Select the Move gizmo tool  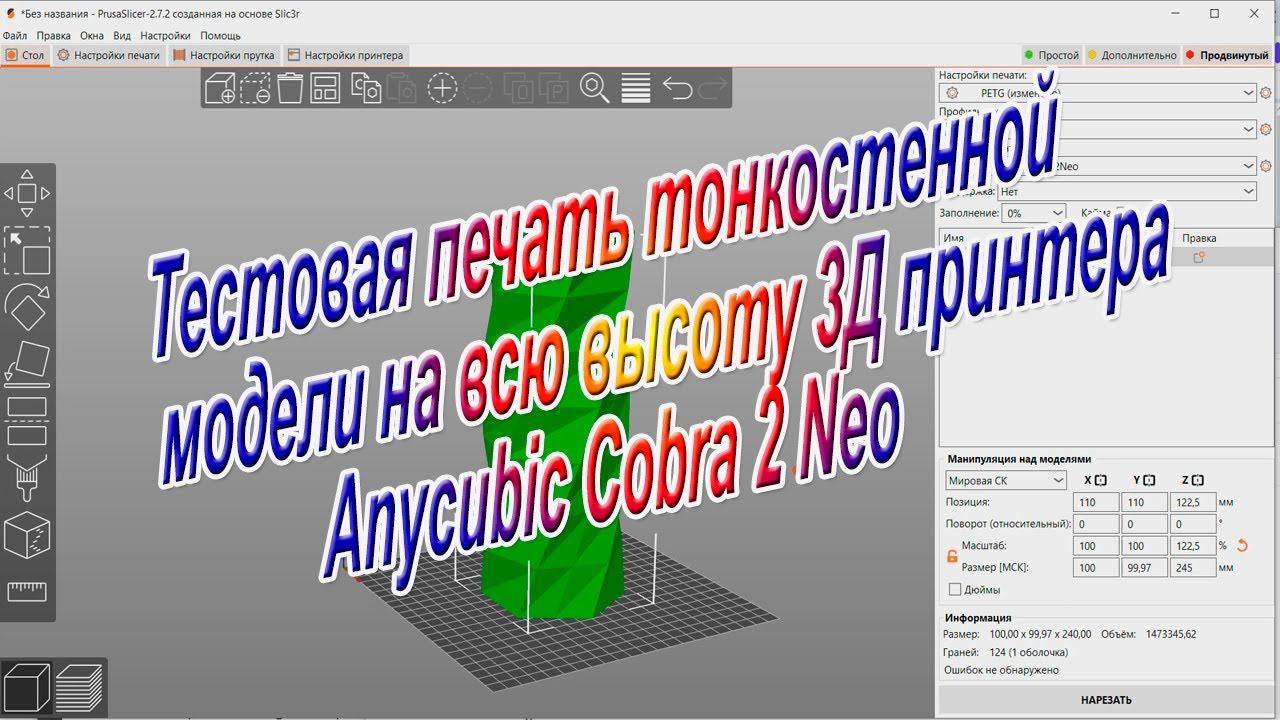point(27,193)
